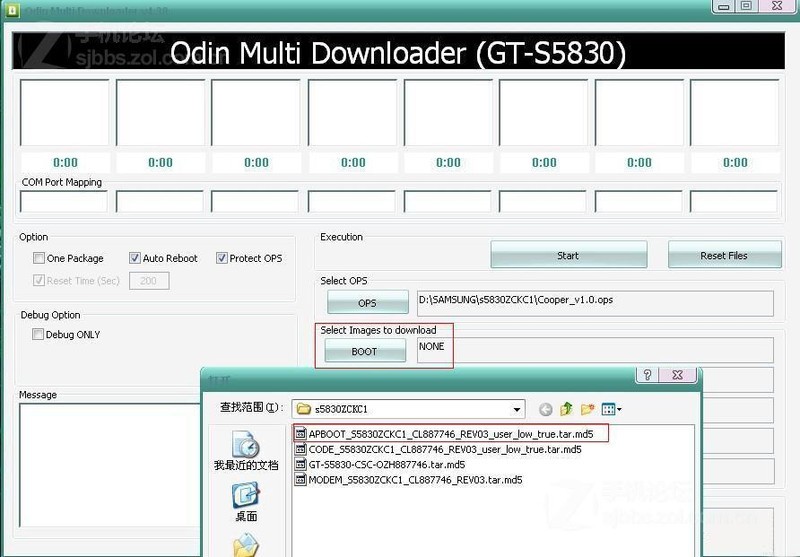Viewport: 800px width, 557px height.
Task: Click the OPS file path field
Action: (x=595, y=303)
